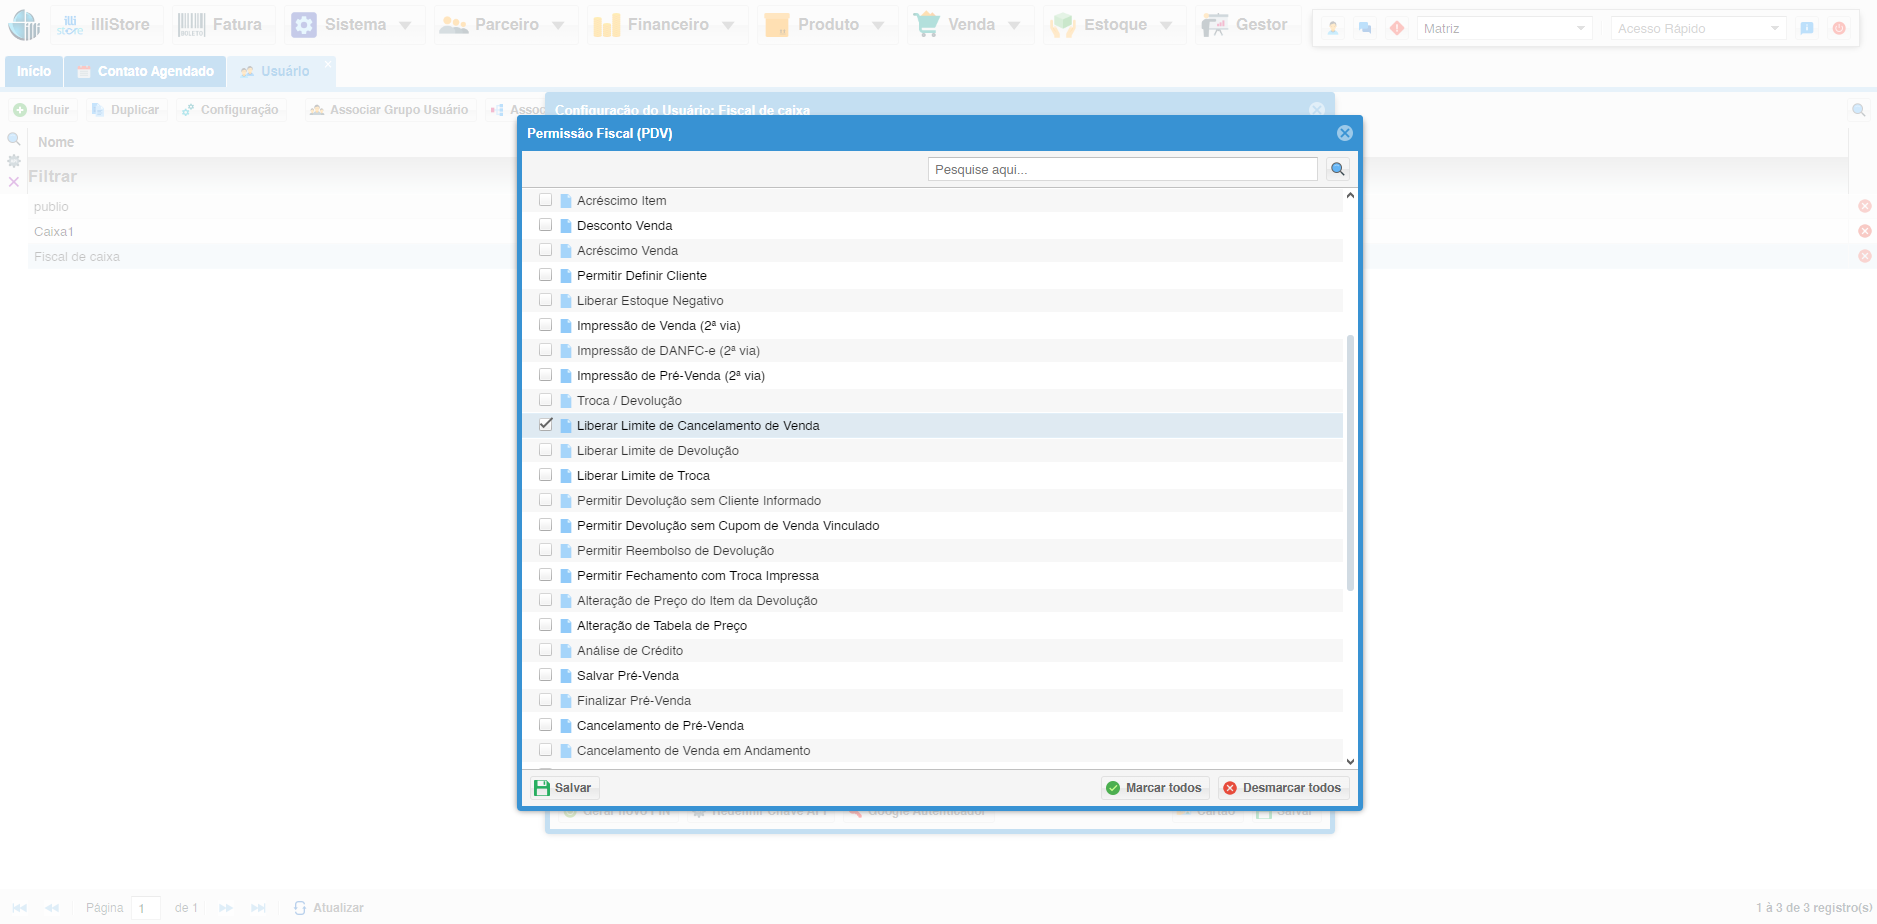Click folder icon next to Análise de Crédito
Screen dimensions: 1877x924
click(x=566, y=651)
